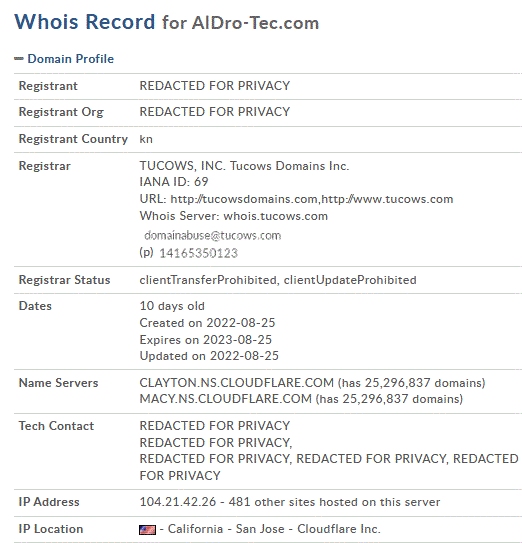
Task: Click the minus icon beside Domain Profile
Action: (19, 59)
